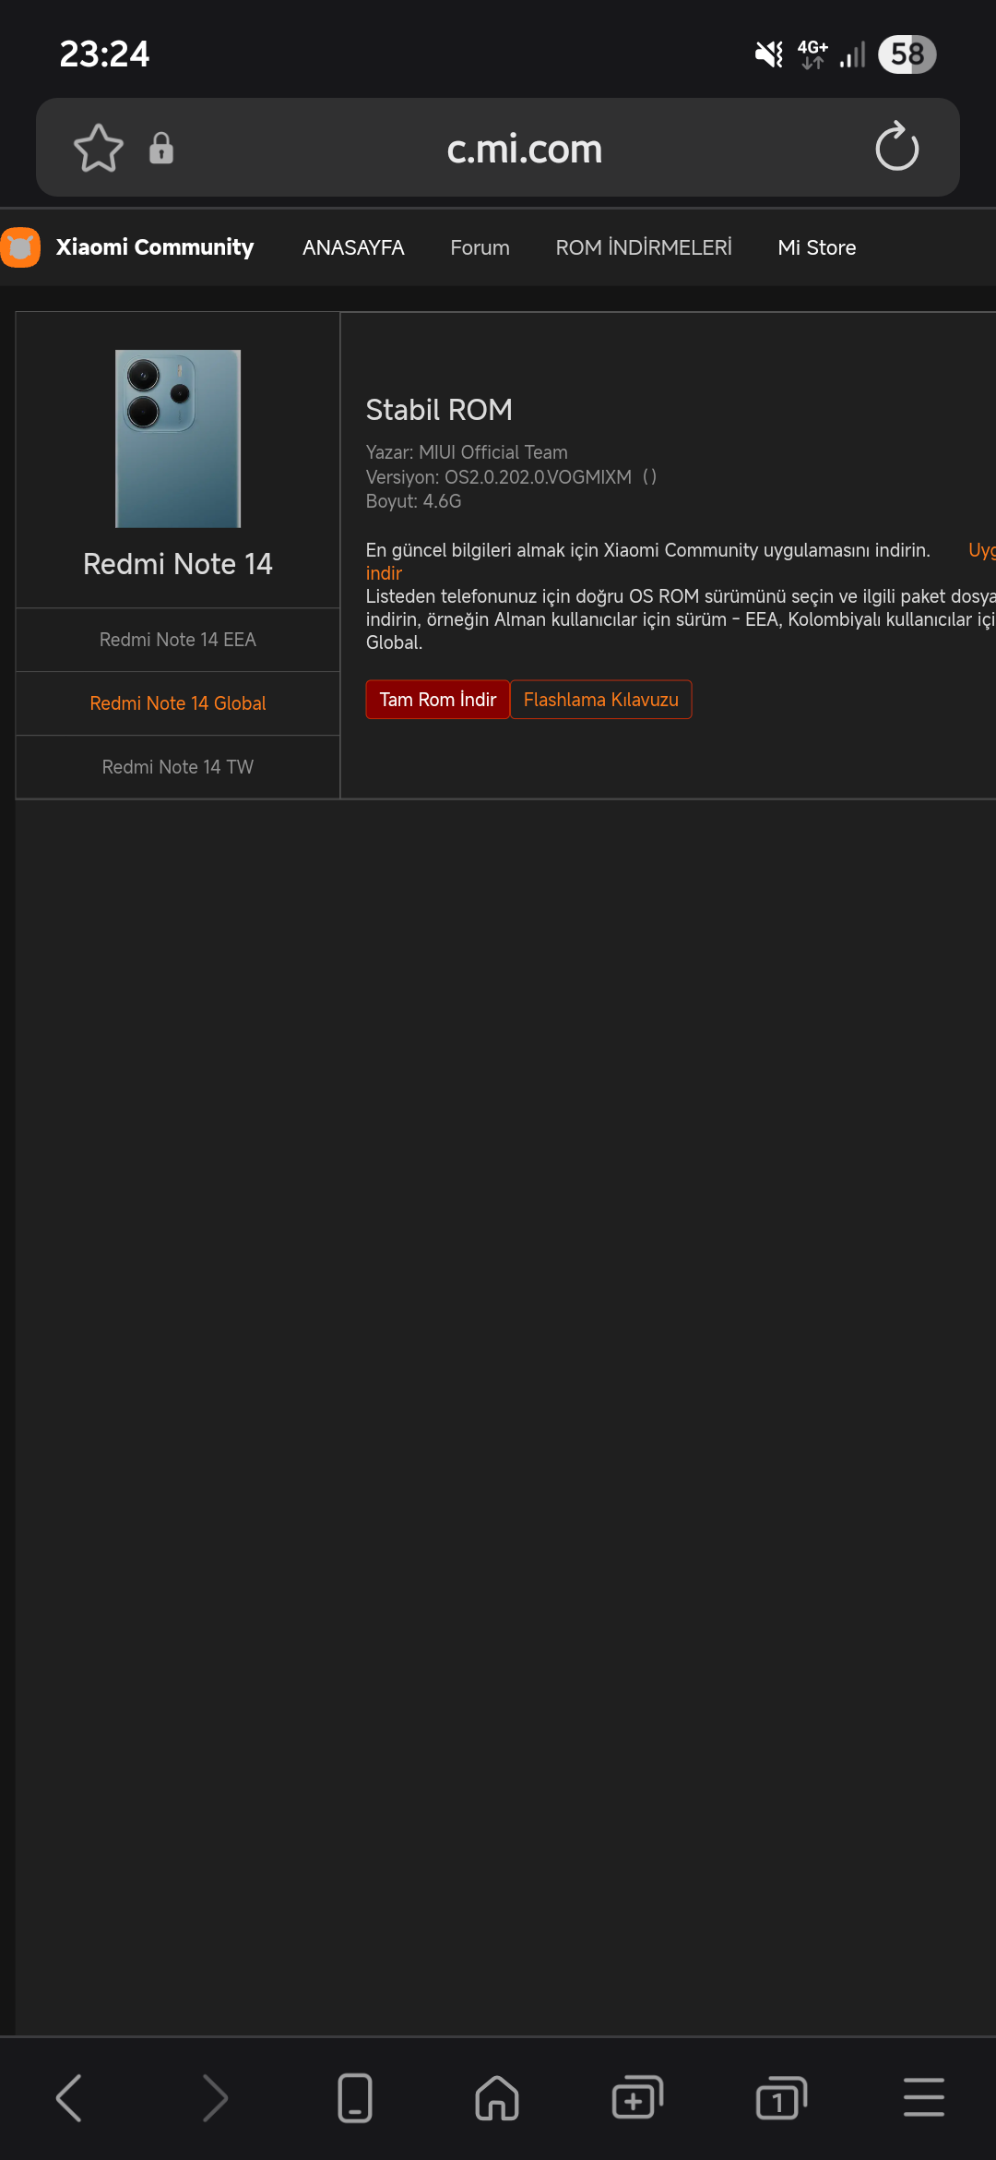This screenshot has height=2160, width=996.
Task: Bookmark page with star icon
Action: (x=99, y=148)
